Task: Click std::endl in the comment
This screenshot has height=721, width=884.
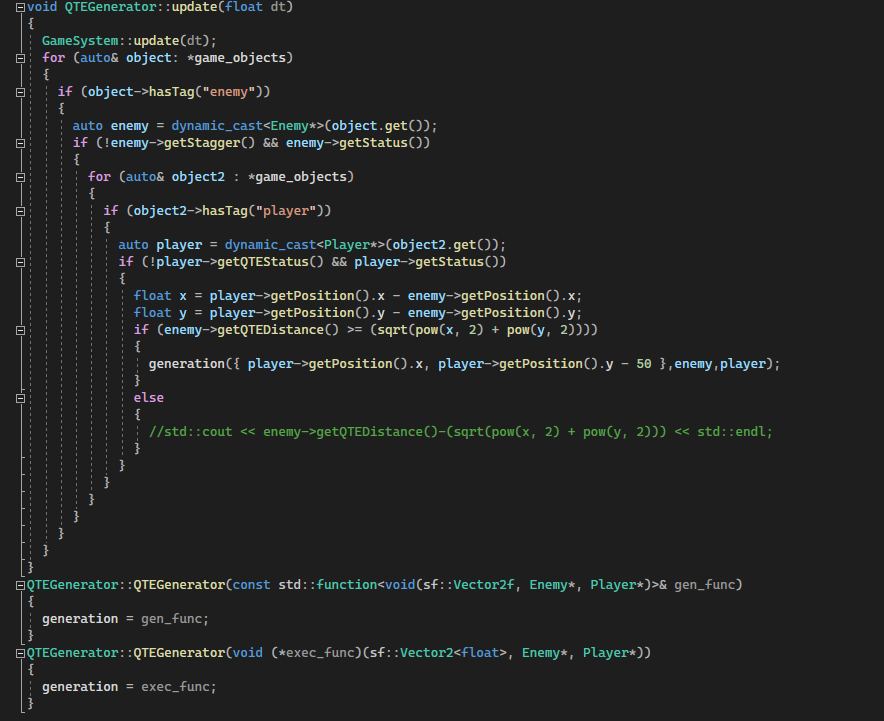Action: coord(731,432)
